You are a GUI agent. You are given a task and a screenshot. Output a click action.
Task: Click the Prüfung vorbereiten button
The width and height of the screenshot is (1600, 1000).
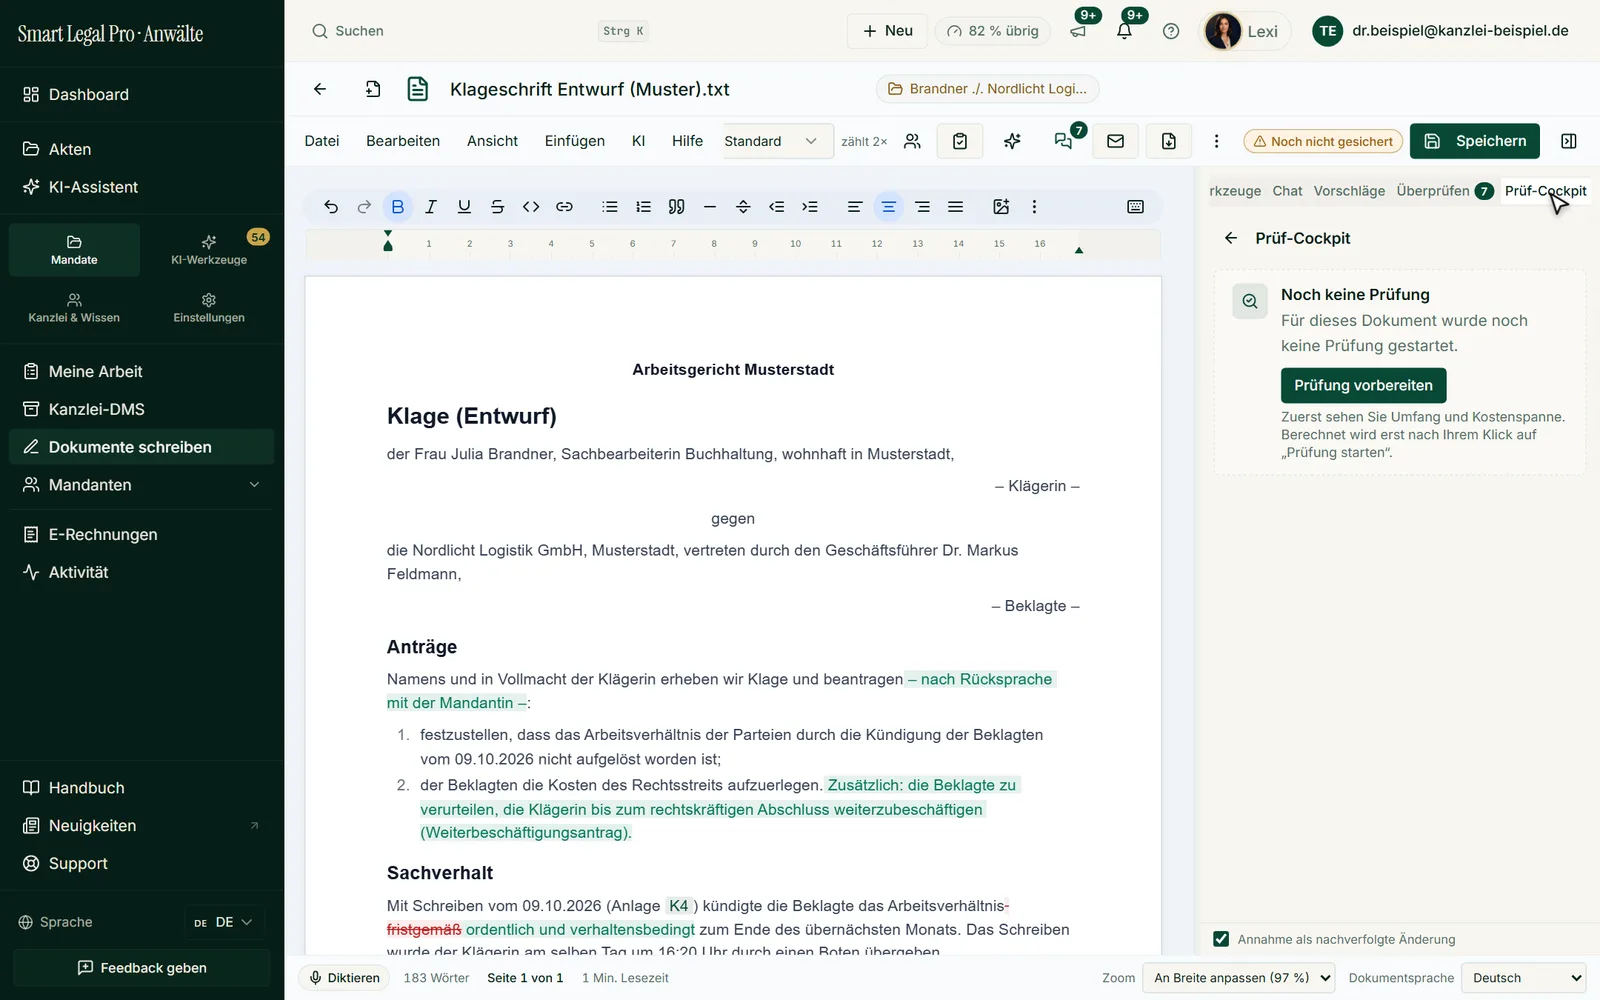click(x=1363, y=385)
